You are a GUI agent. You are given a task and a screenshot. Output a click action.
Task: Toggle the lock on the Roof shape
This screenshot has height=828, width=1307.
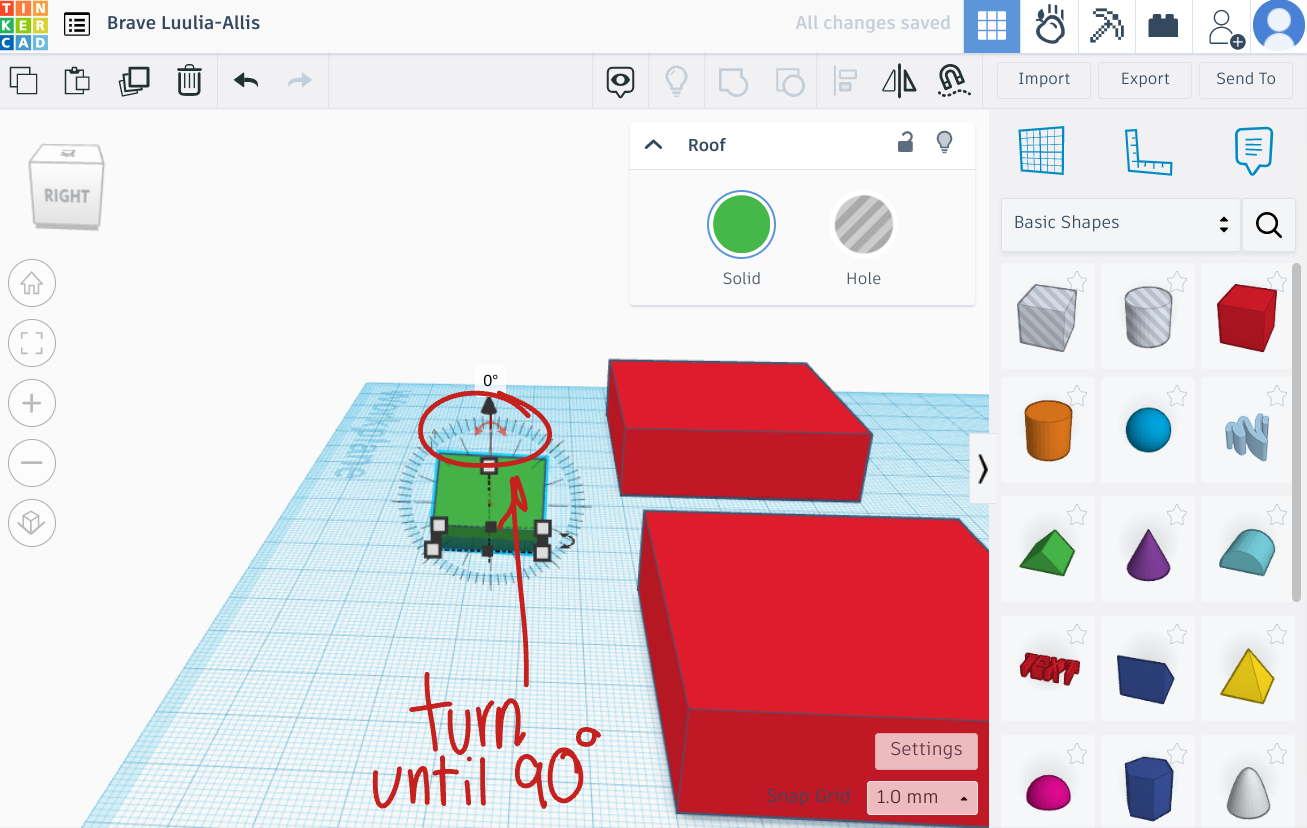click(x=905, y=143)
